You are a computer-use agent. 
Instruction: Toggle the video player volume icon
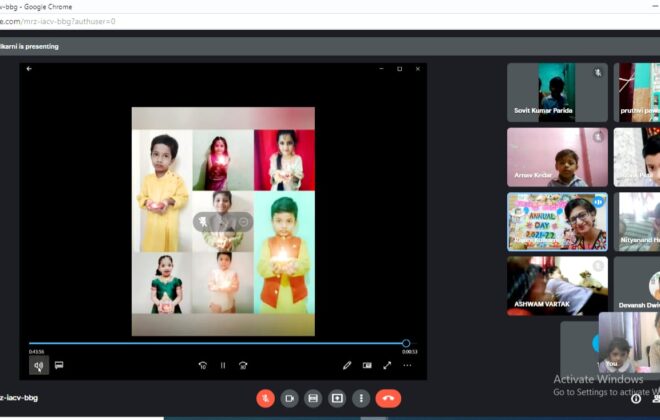[39, 365]
